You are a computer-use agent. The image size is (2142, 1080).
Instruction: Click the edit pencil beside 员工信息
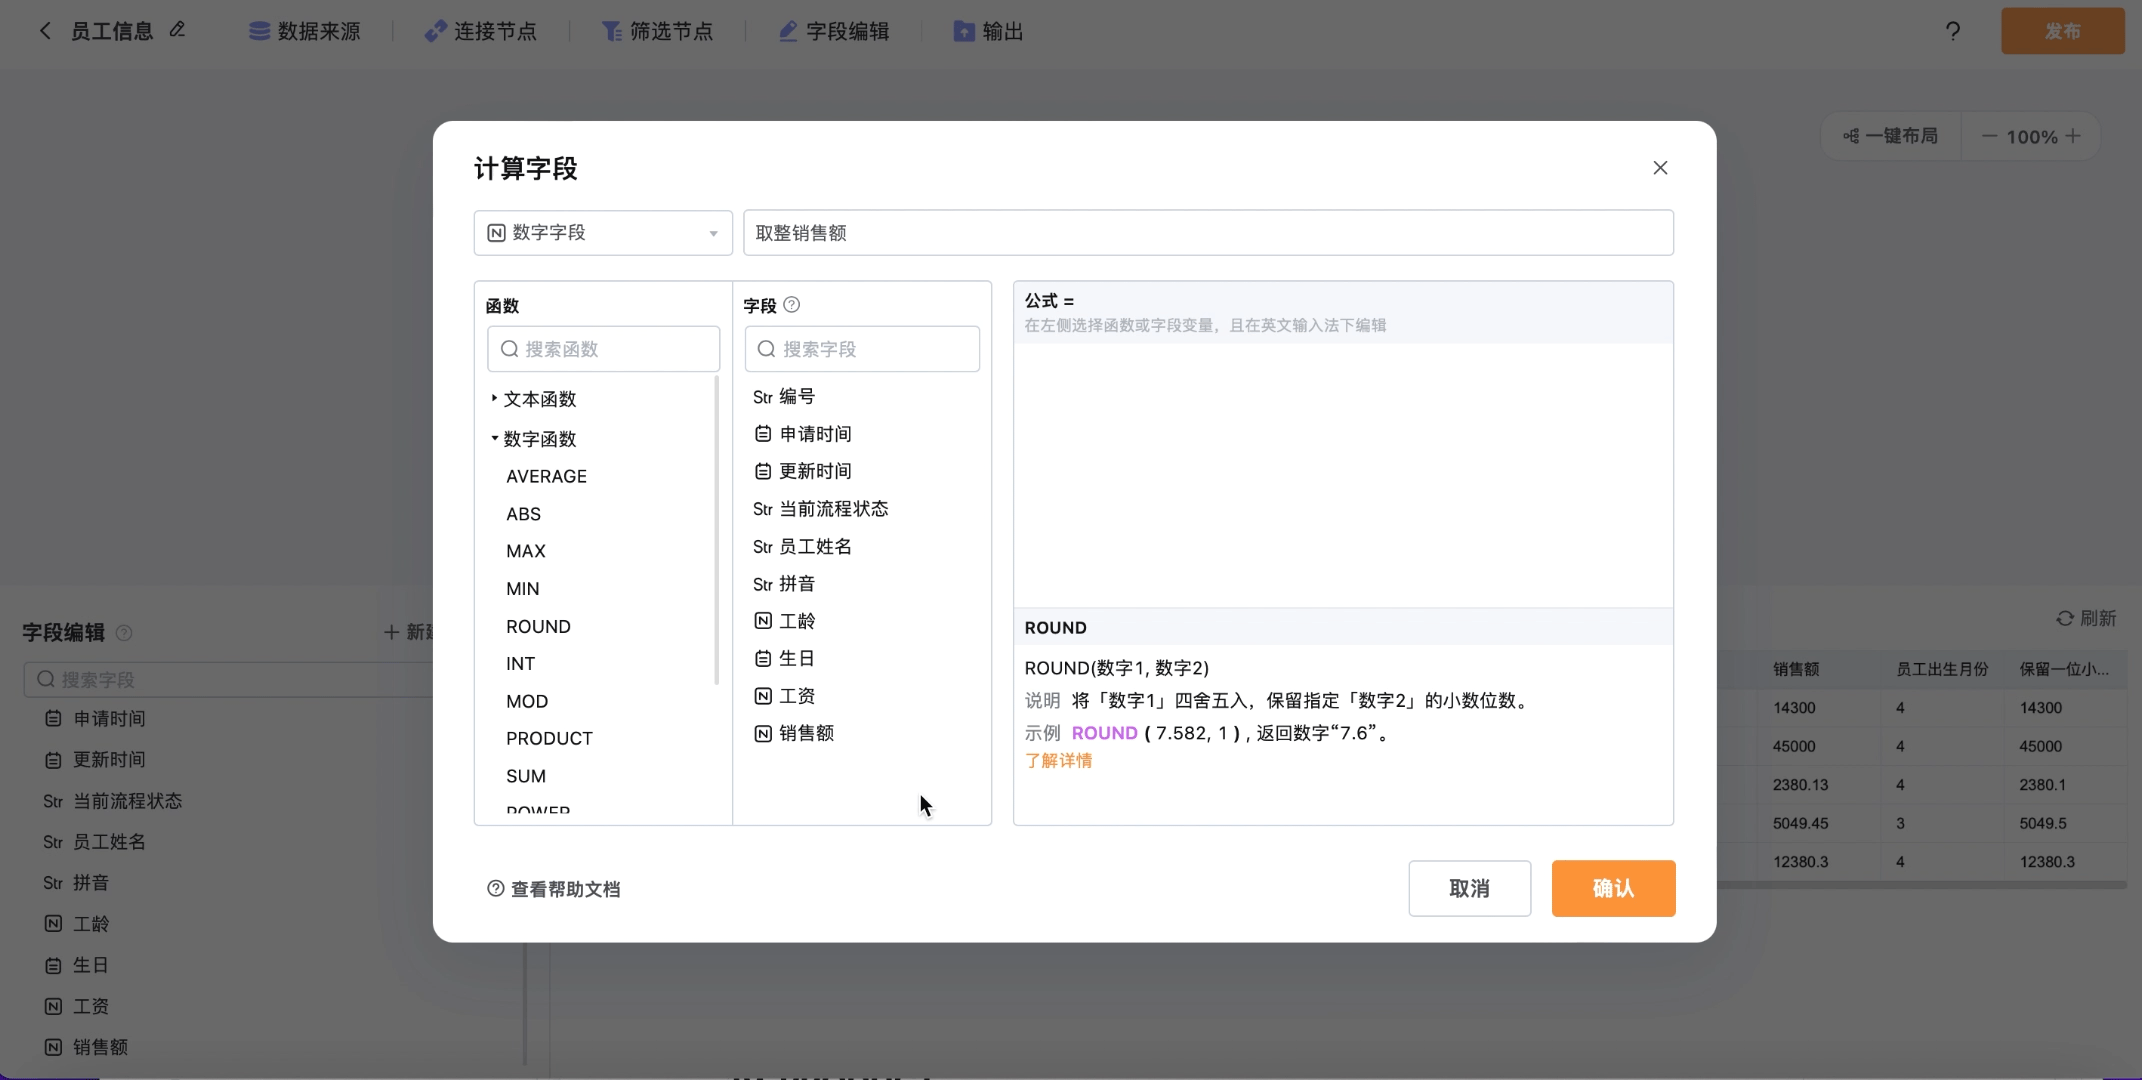pyautogui.click(x=177, y=30)
